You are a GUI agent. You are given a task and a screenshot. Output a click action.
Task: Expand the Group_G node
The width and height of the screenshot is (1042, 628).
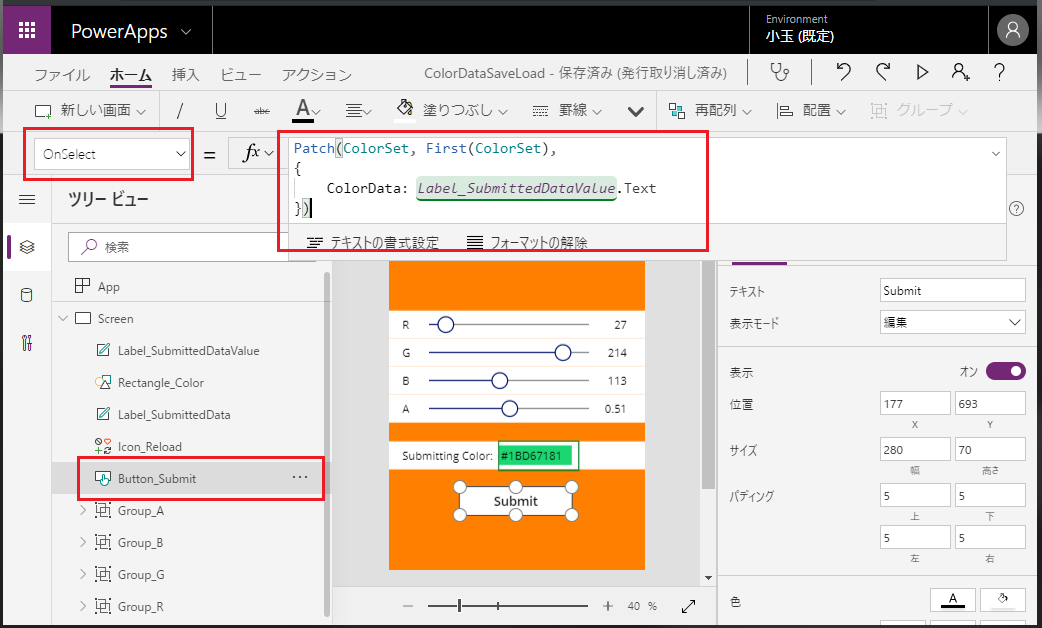(x=83, y=574)
